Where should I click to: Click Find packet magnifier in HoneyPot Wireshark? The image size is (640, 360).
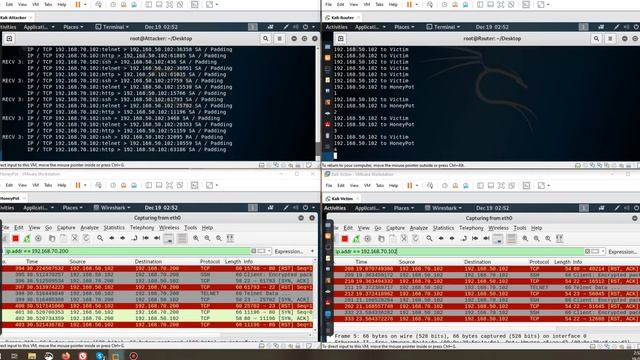pyautogui.click(x=100, y=238)
